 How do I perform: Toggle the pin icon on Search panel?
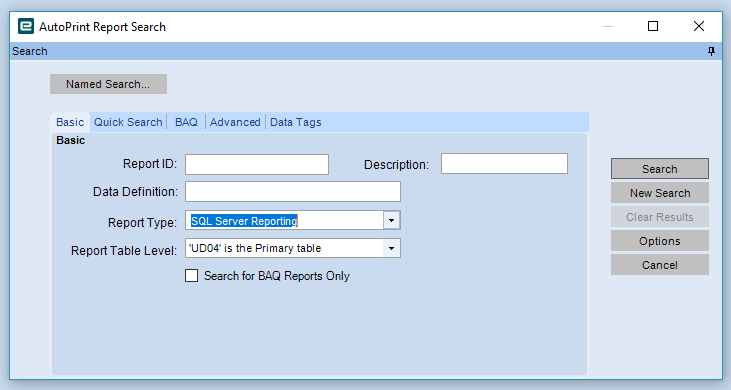(x=711, y=51)
